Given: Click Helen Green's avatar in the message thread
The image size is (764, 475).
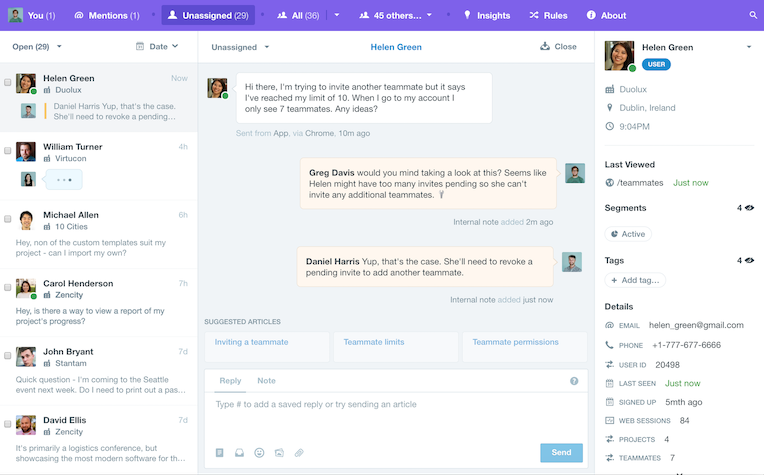Looking at the screenshot, I should pos(217,88).
